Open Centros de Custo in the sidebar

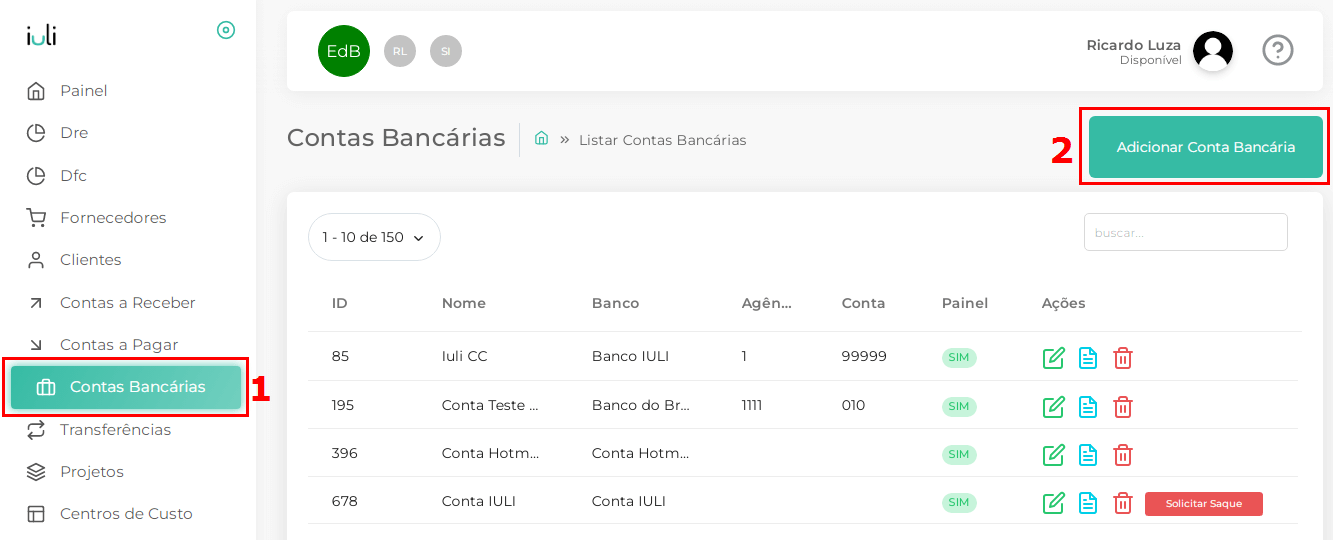126,514
